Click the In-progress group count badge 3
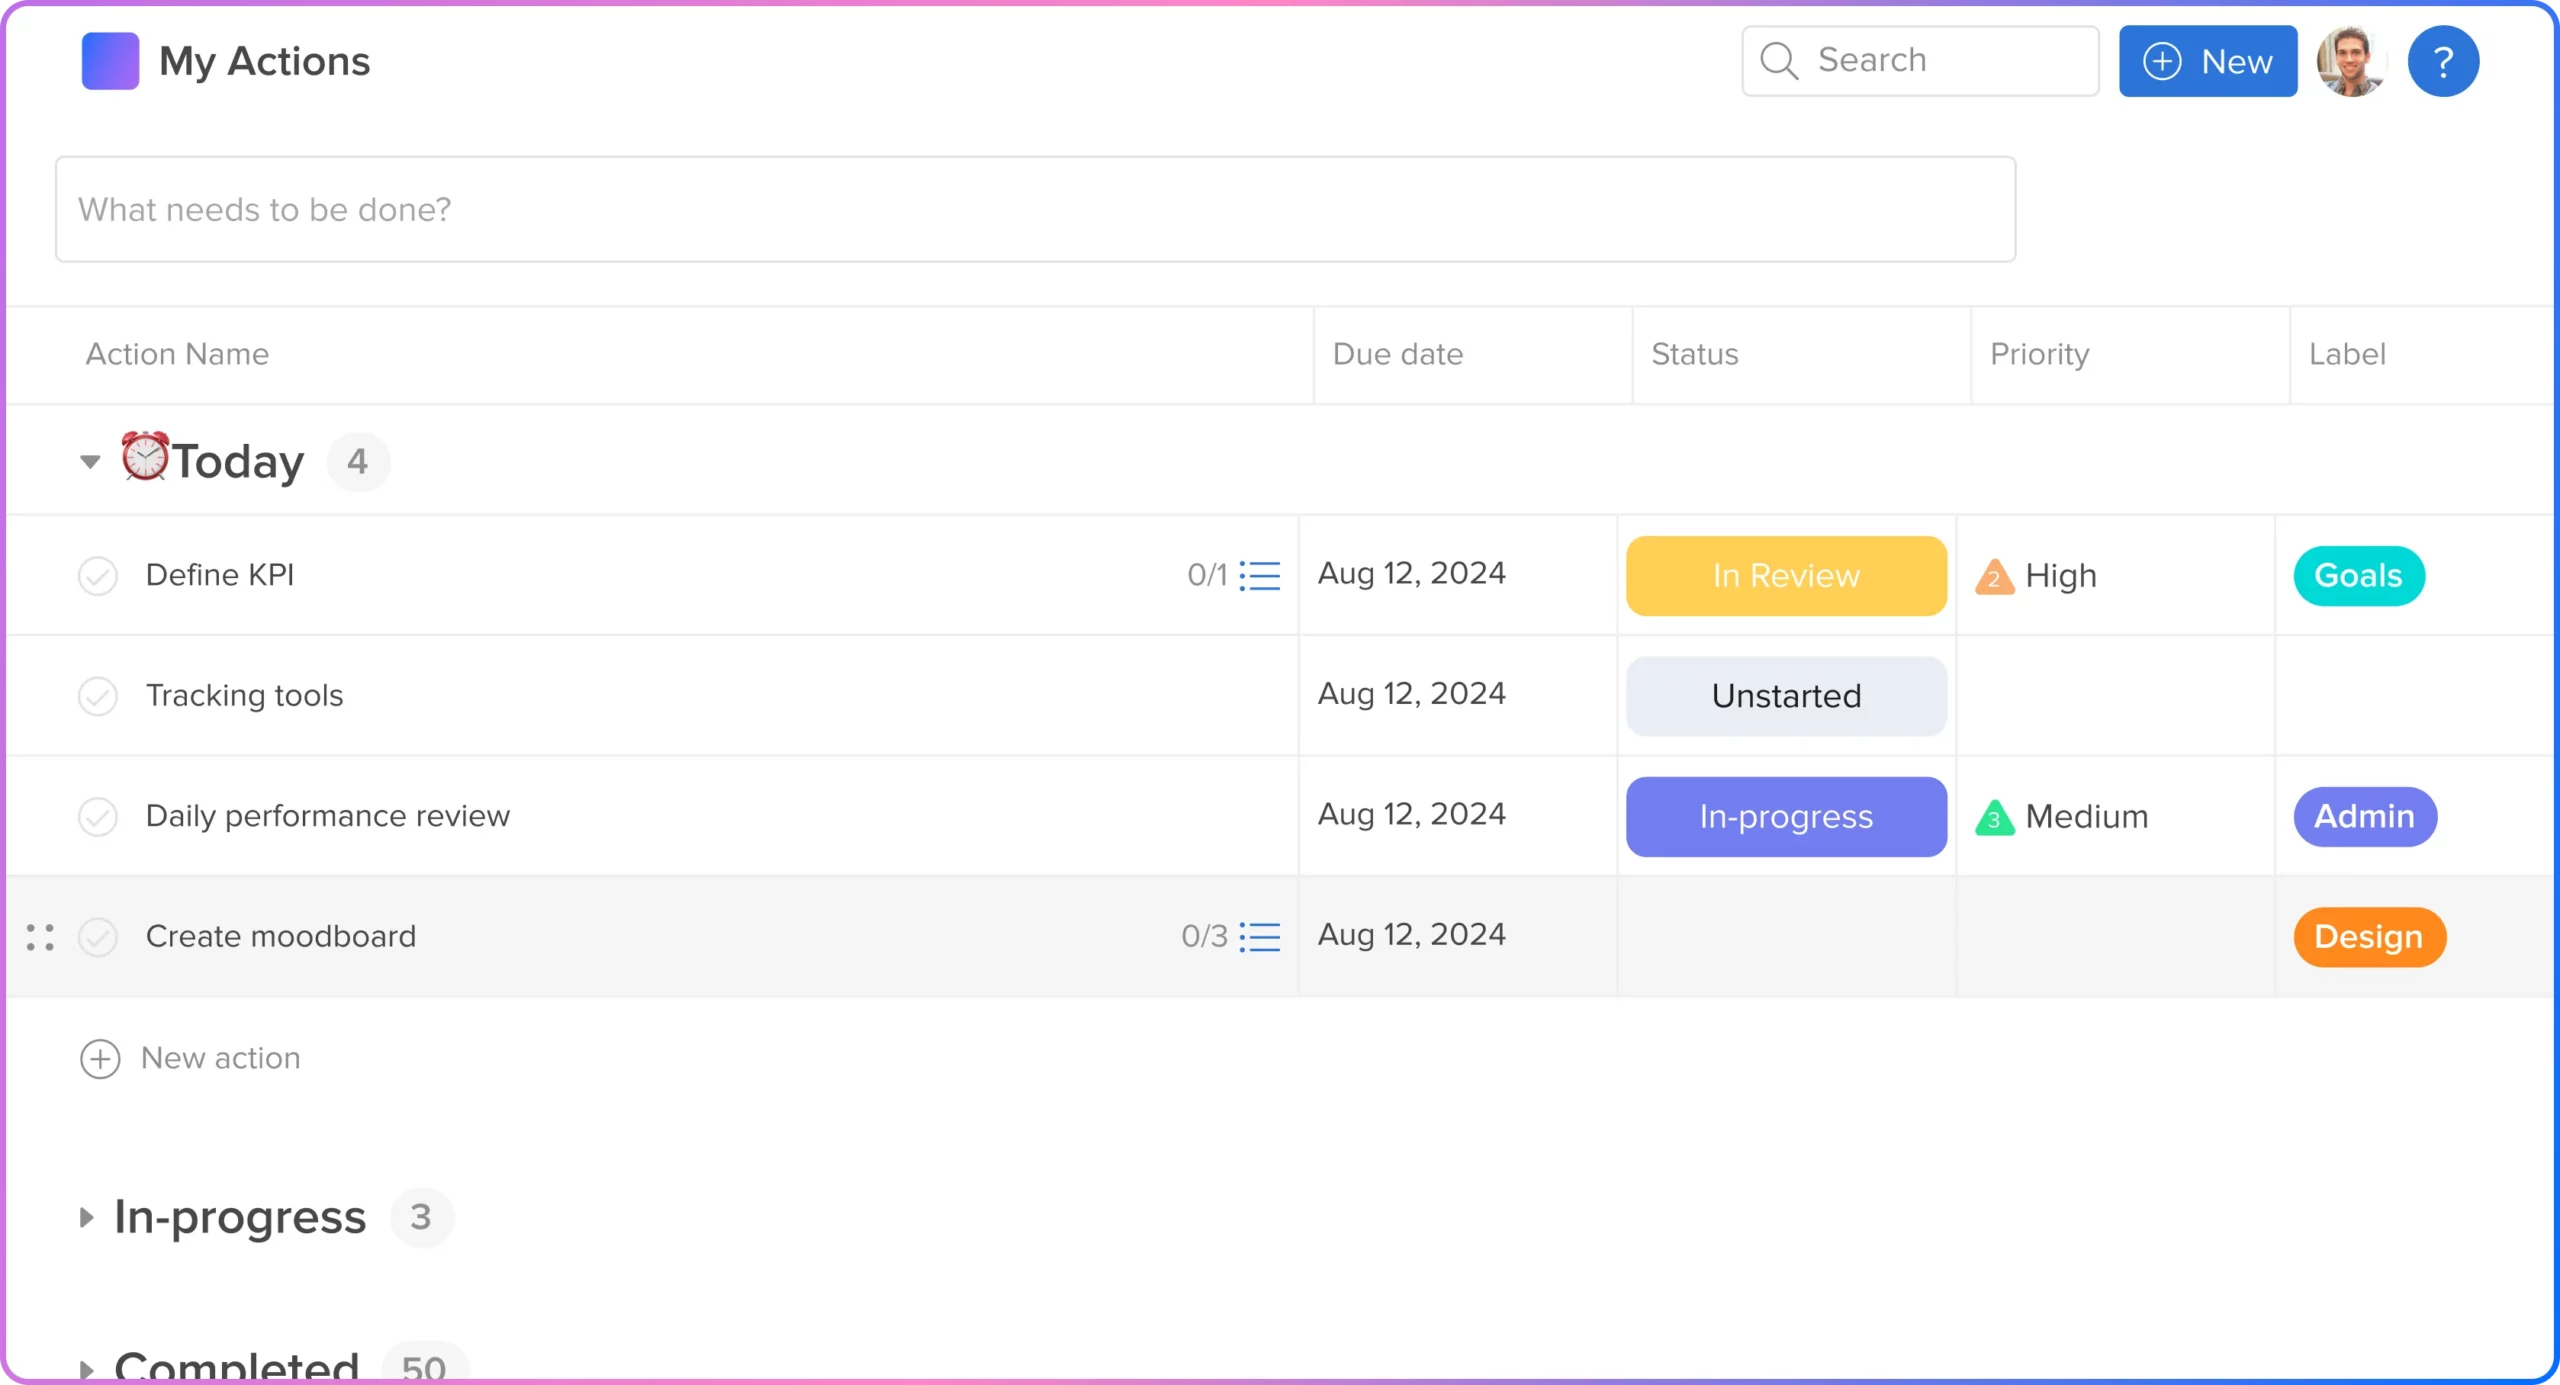Viewport: 2560px width, 1385px height. [x=421, y=1218]
